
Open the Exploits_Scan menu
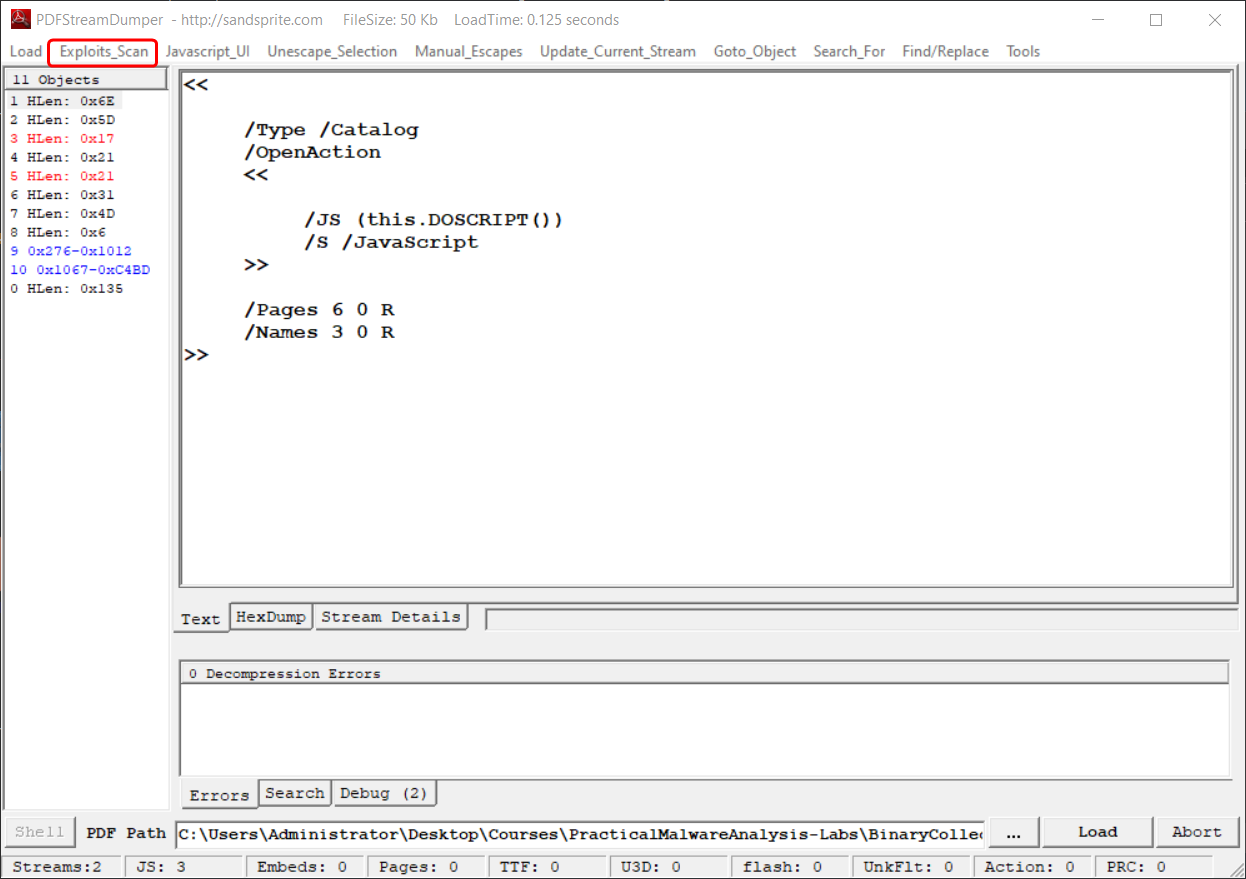[103, 51]
